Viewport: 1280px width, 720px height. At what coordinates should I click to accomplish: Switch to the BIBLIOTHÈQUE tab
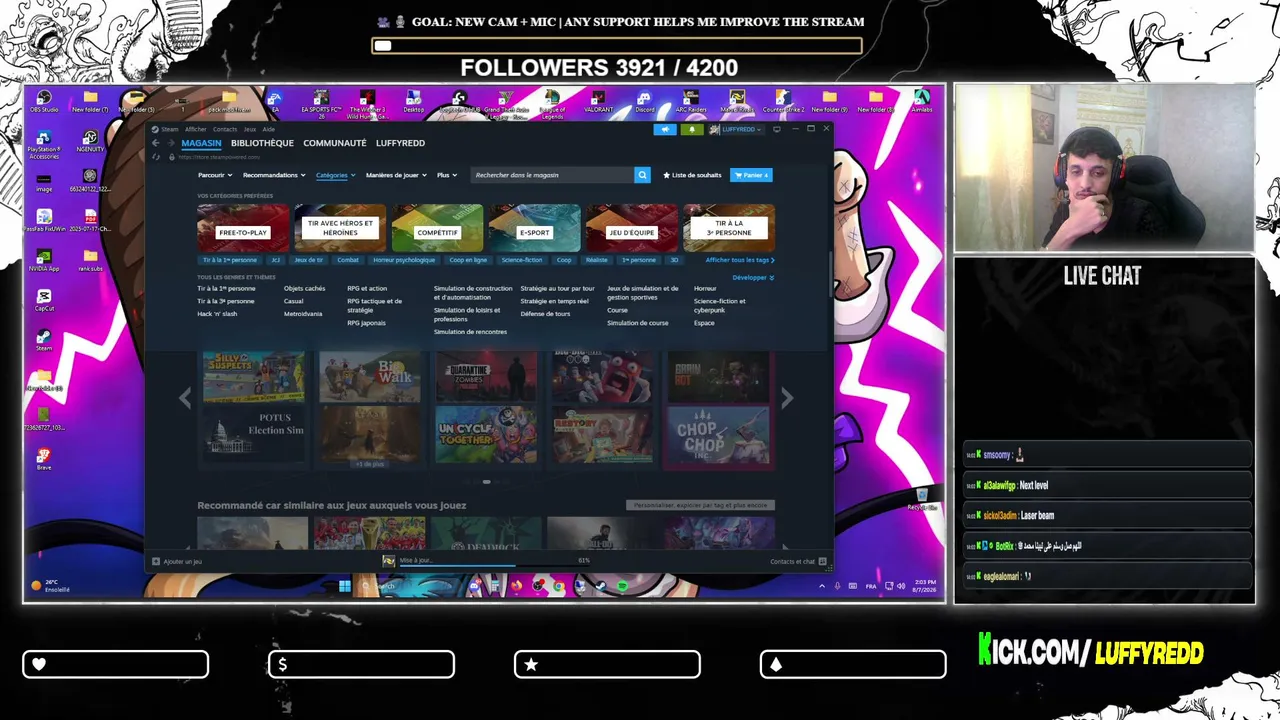(x=262, y=143)
